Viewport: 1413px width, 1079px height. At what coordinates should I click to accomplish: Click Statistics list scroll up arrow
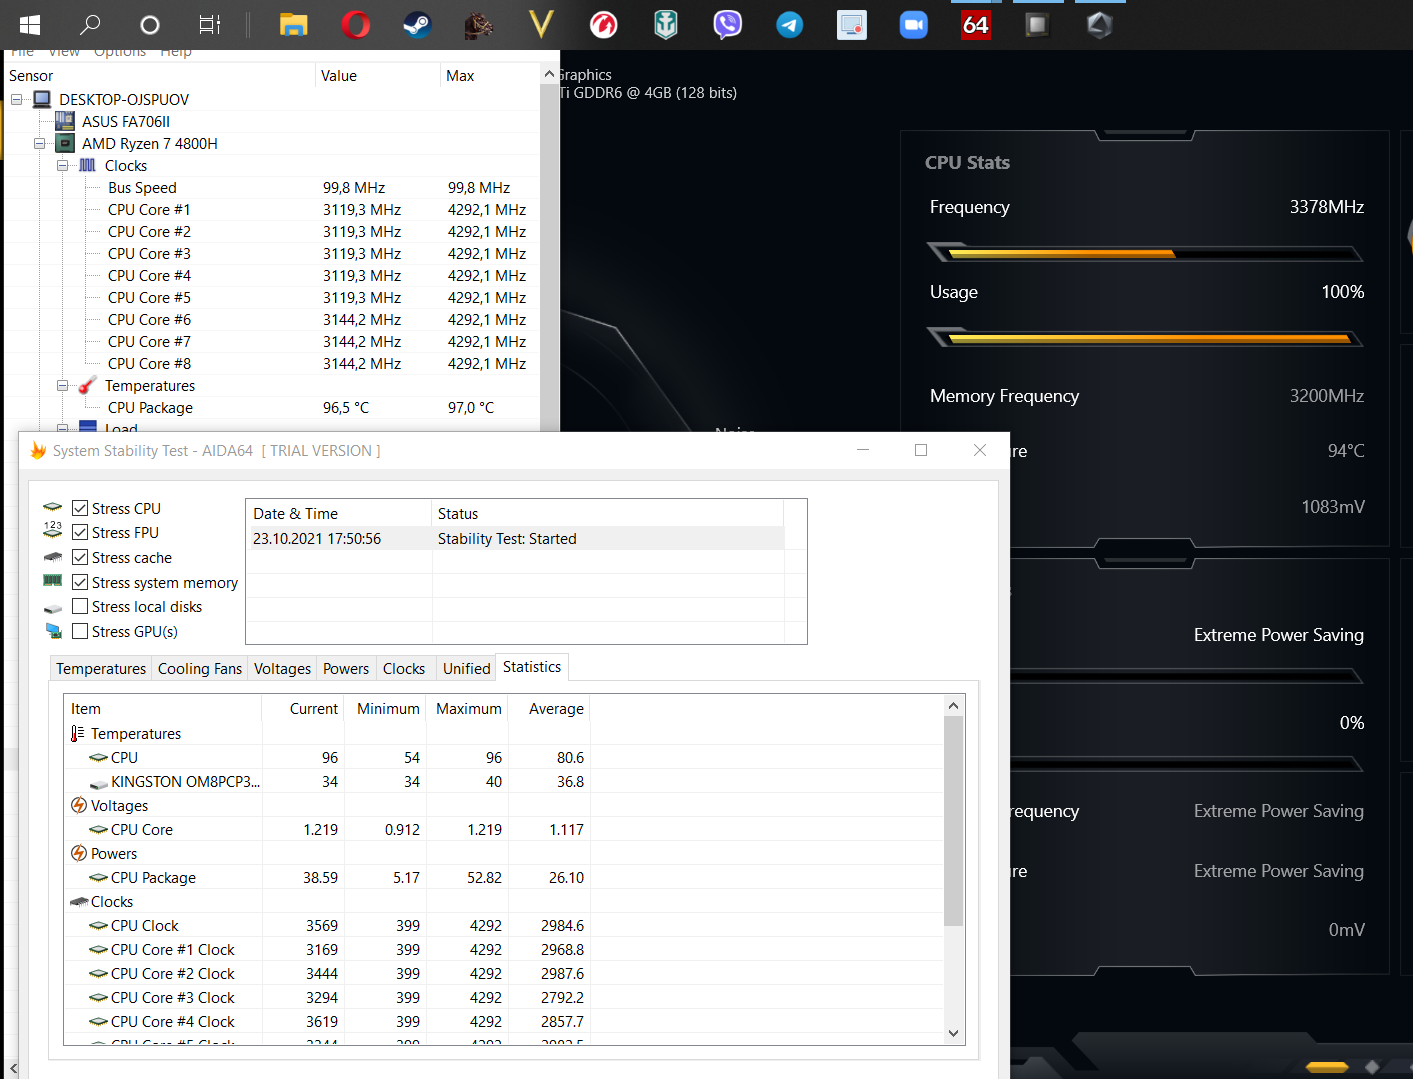(x=953, y=706)
